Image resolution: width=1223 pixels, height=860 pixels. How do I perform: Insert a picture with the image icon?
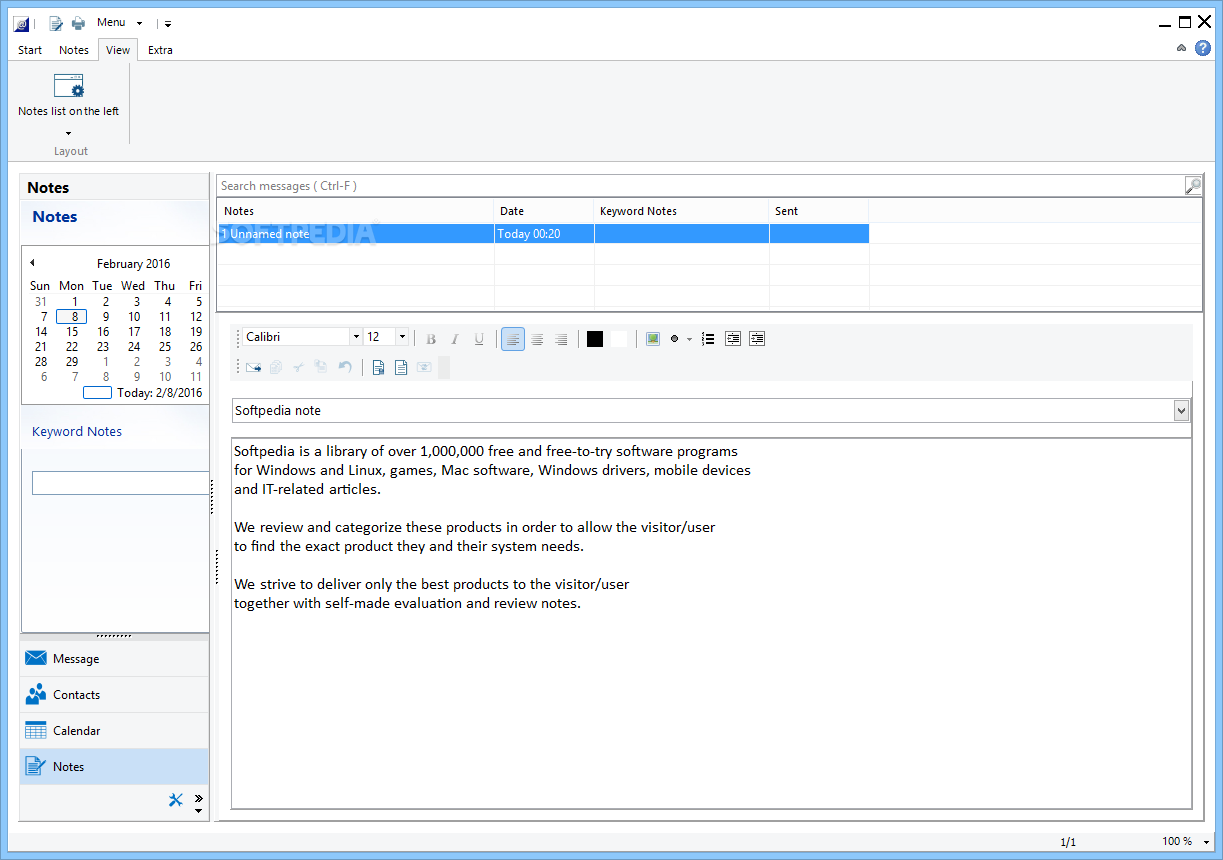653,339
